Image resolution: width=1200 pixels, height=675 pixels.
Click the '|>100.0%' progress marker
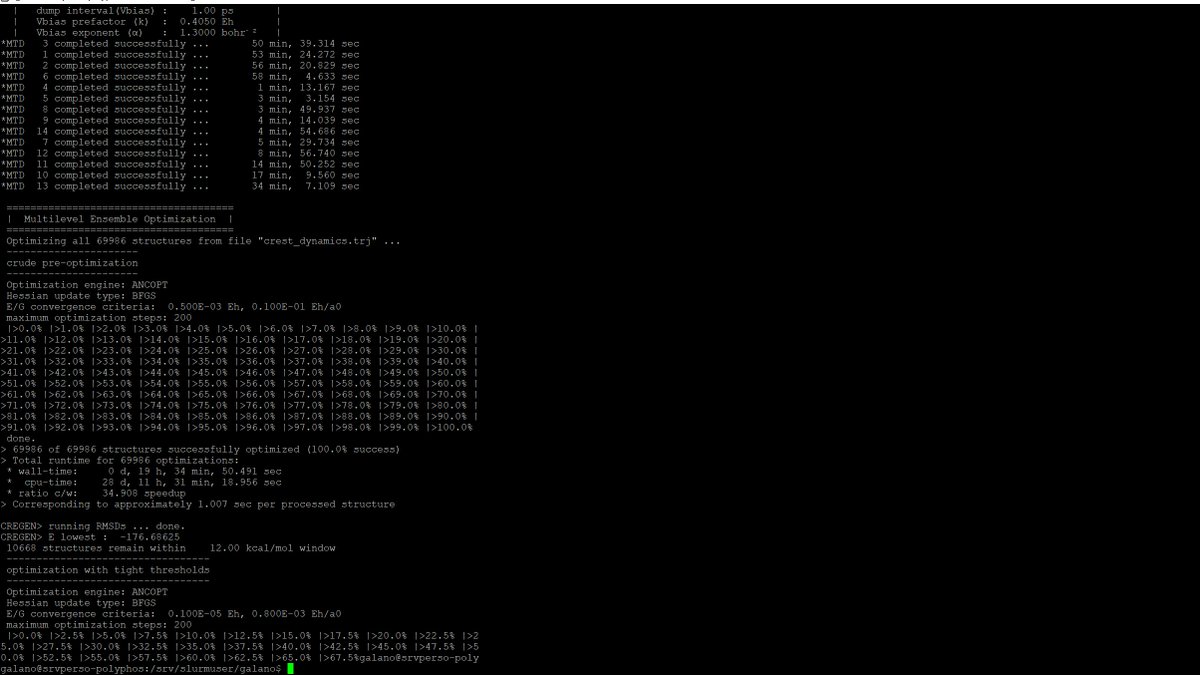pos(450,427)
